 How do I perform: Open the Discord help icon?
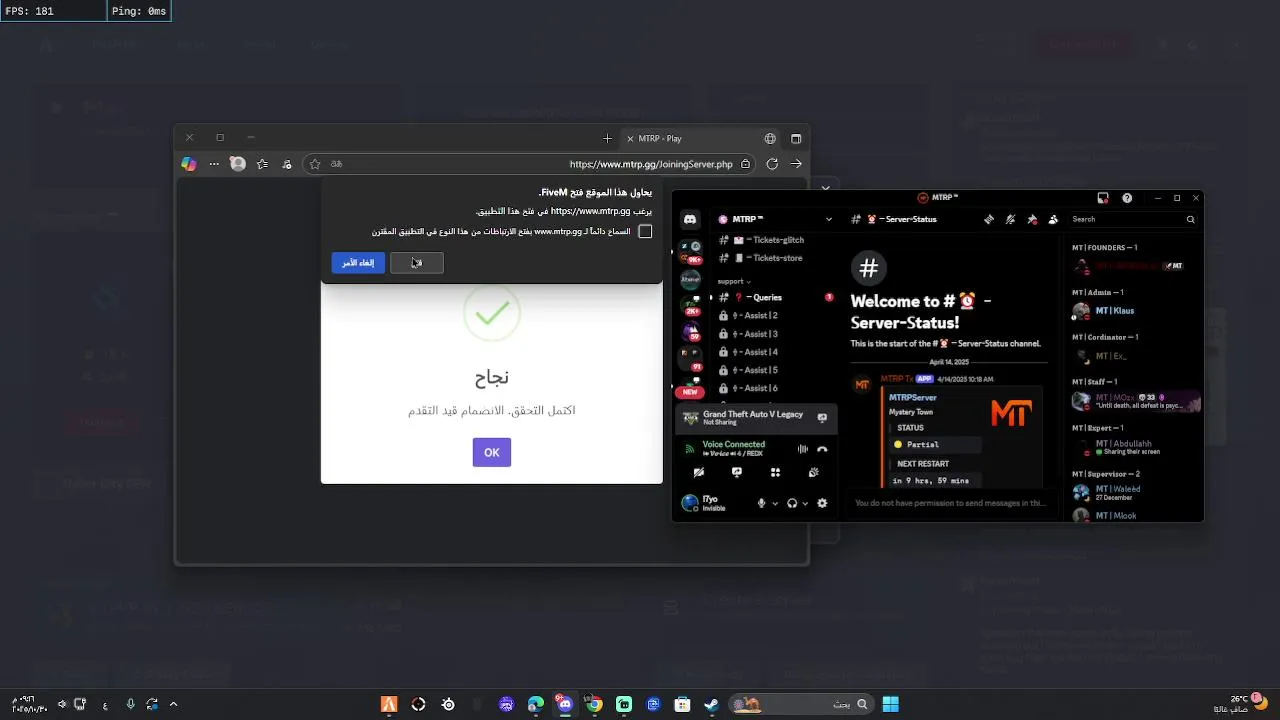point(1127,198)
